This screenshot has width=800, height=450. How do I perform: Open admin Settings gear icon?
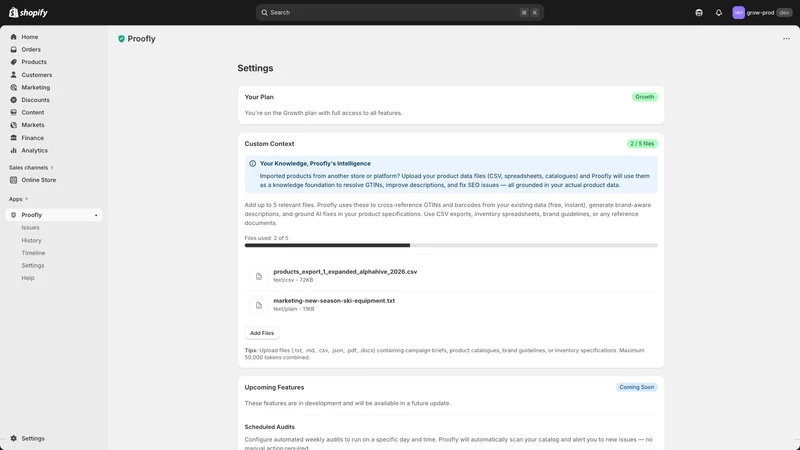click(x=14, y=438)
